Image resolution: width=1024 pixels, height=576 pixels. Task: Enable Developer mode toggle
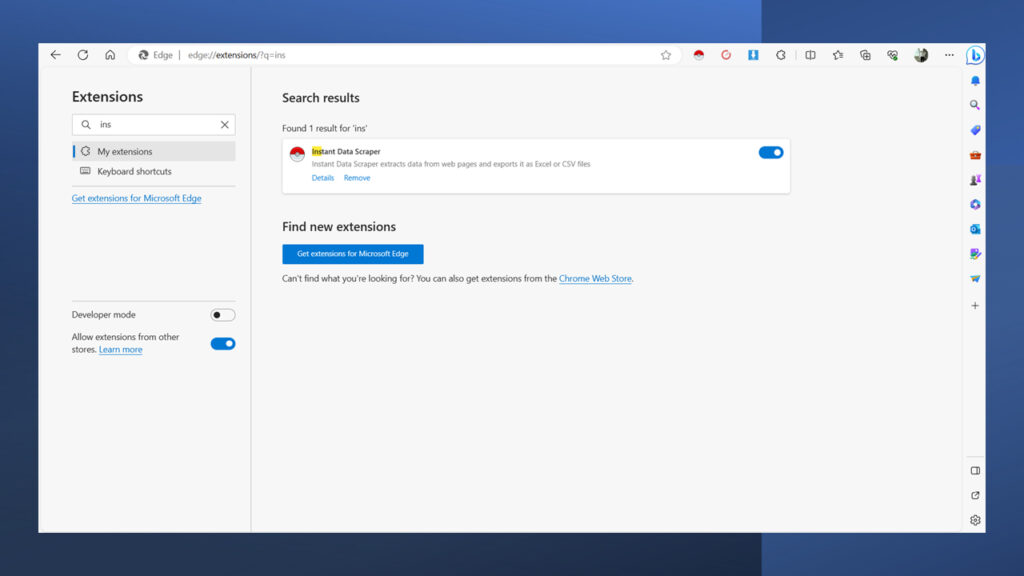point(223,315)
